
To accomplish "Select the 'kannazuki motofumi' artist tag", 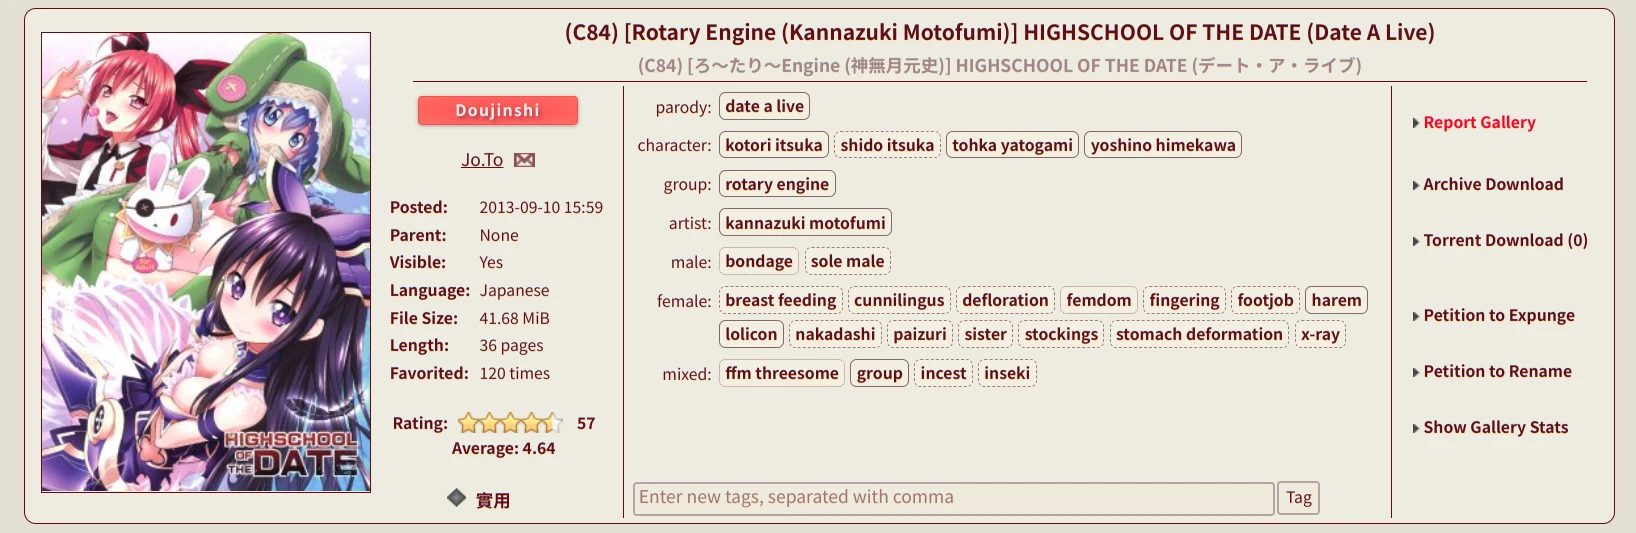I will tap(805, 223).
